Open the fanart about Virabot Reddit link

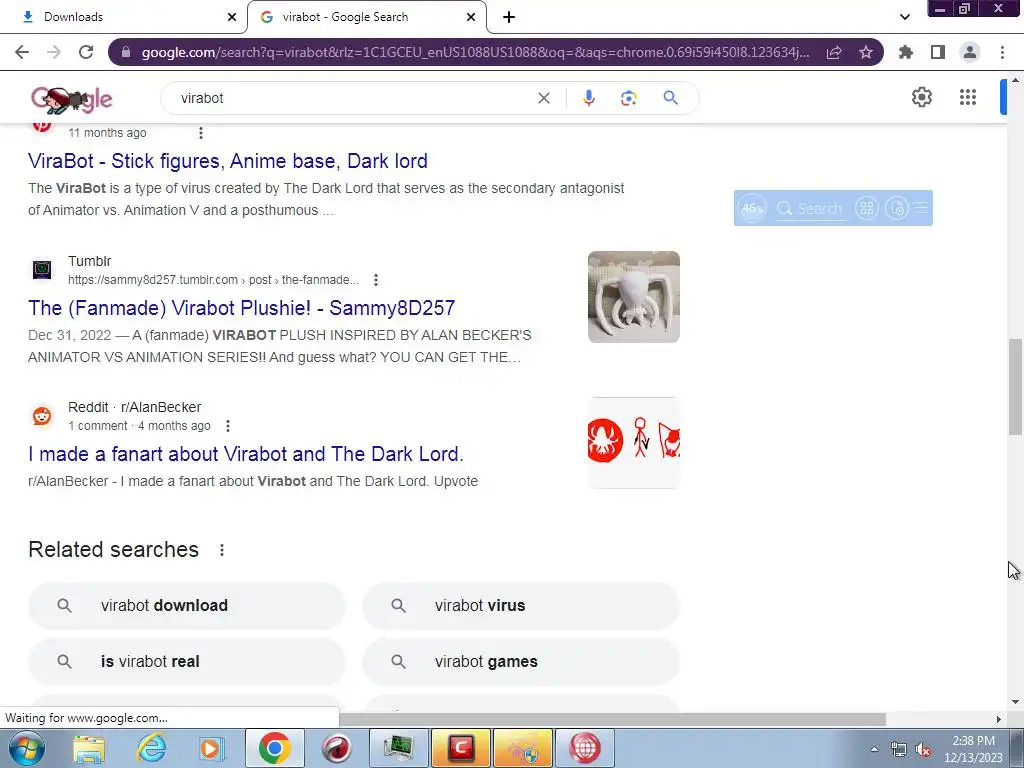click(246, 455)
